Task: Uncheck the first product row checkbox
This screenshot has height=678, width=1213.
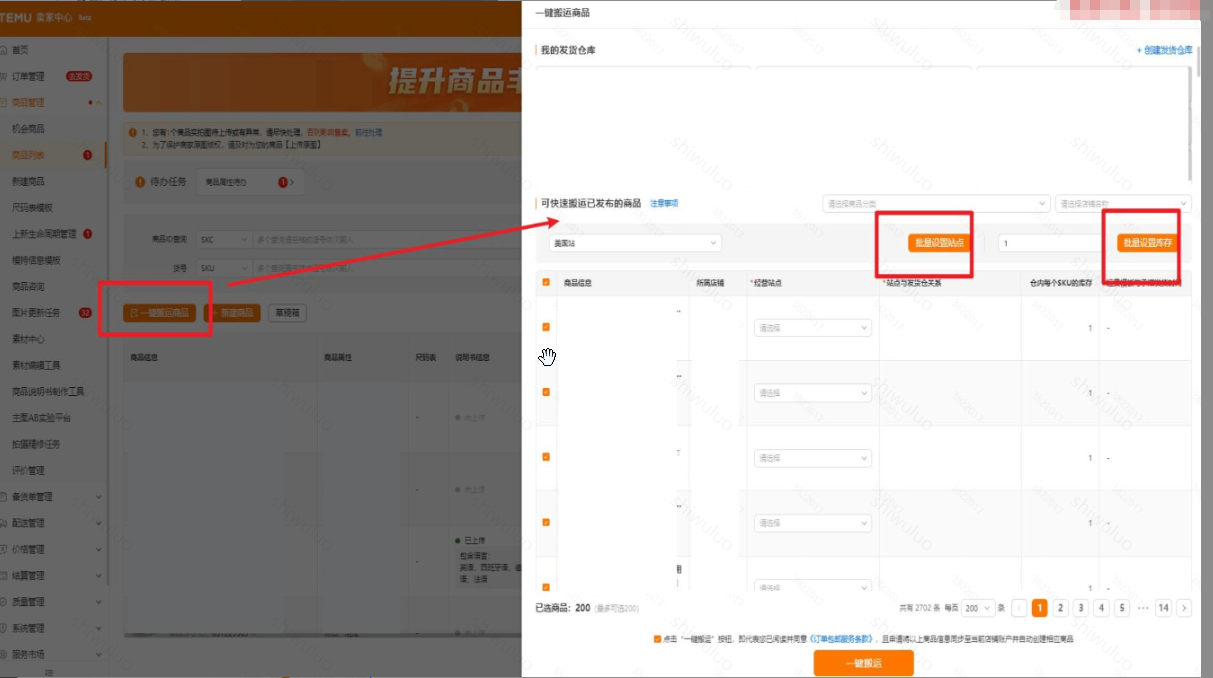Action: 546,327
